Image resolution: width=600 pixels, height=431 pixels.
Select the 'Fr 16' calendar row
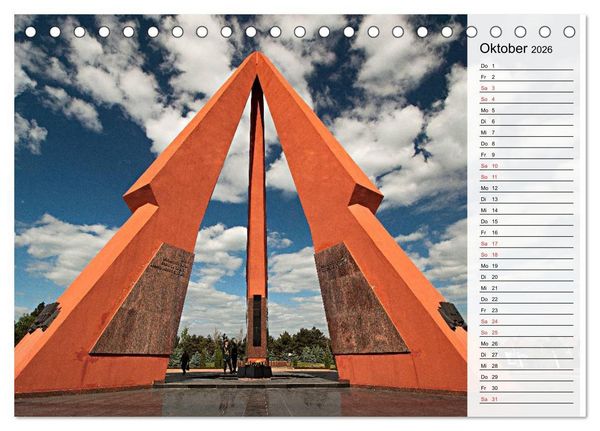point(527,232)
